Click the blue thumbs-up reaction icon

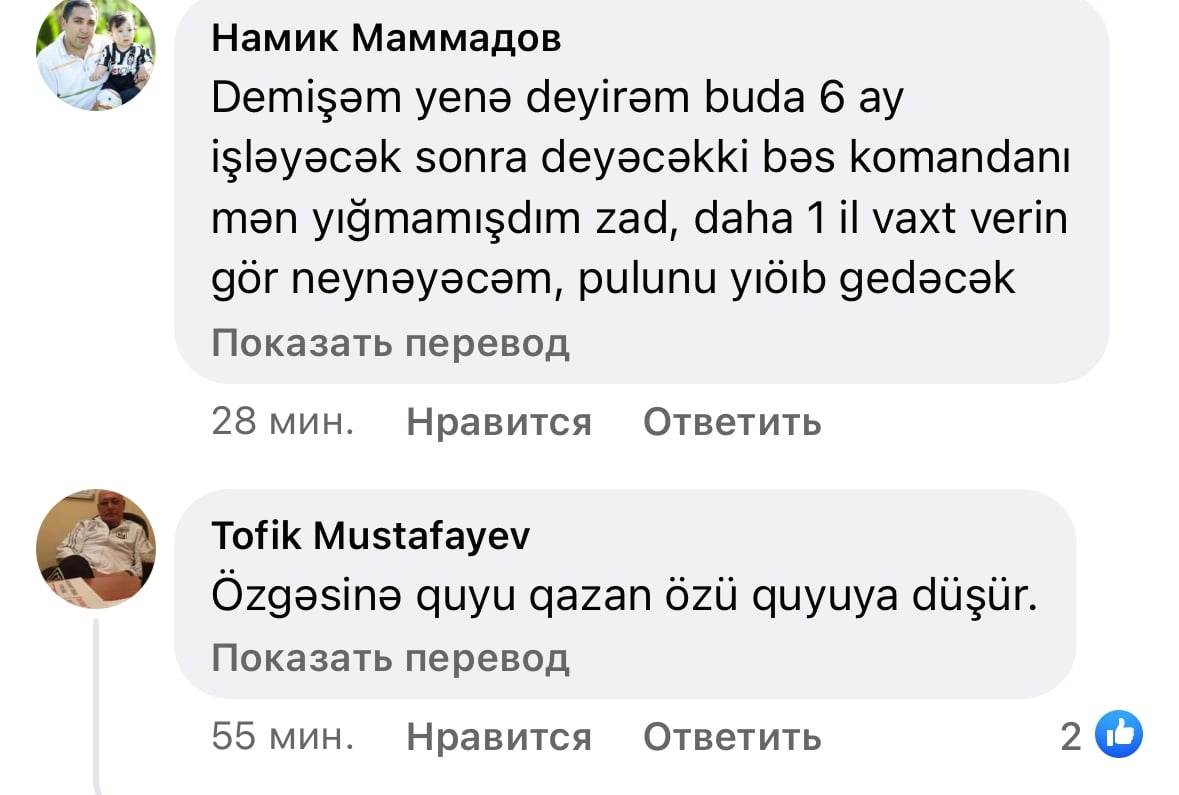tap(1119, 737)
